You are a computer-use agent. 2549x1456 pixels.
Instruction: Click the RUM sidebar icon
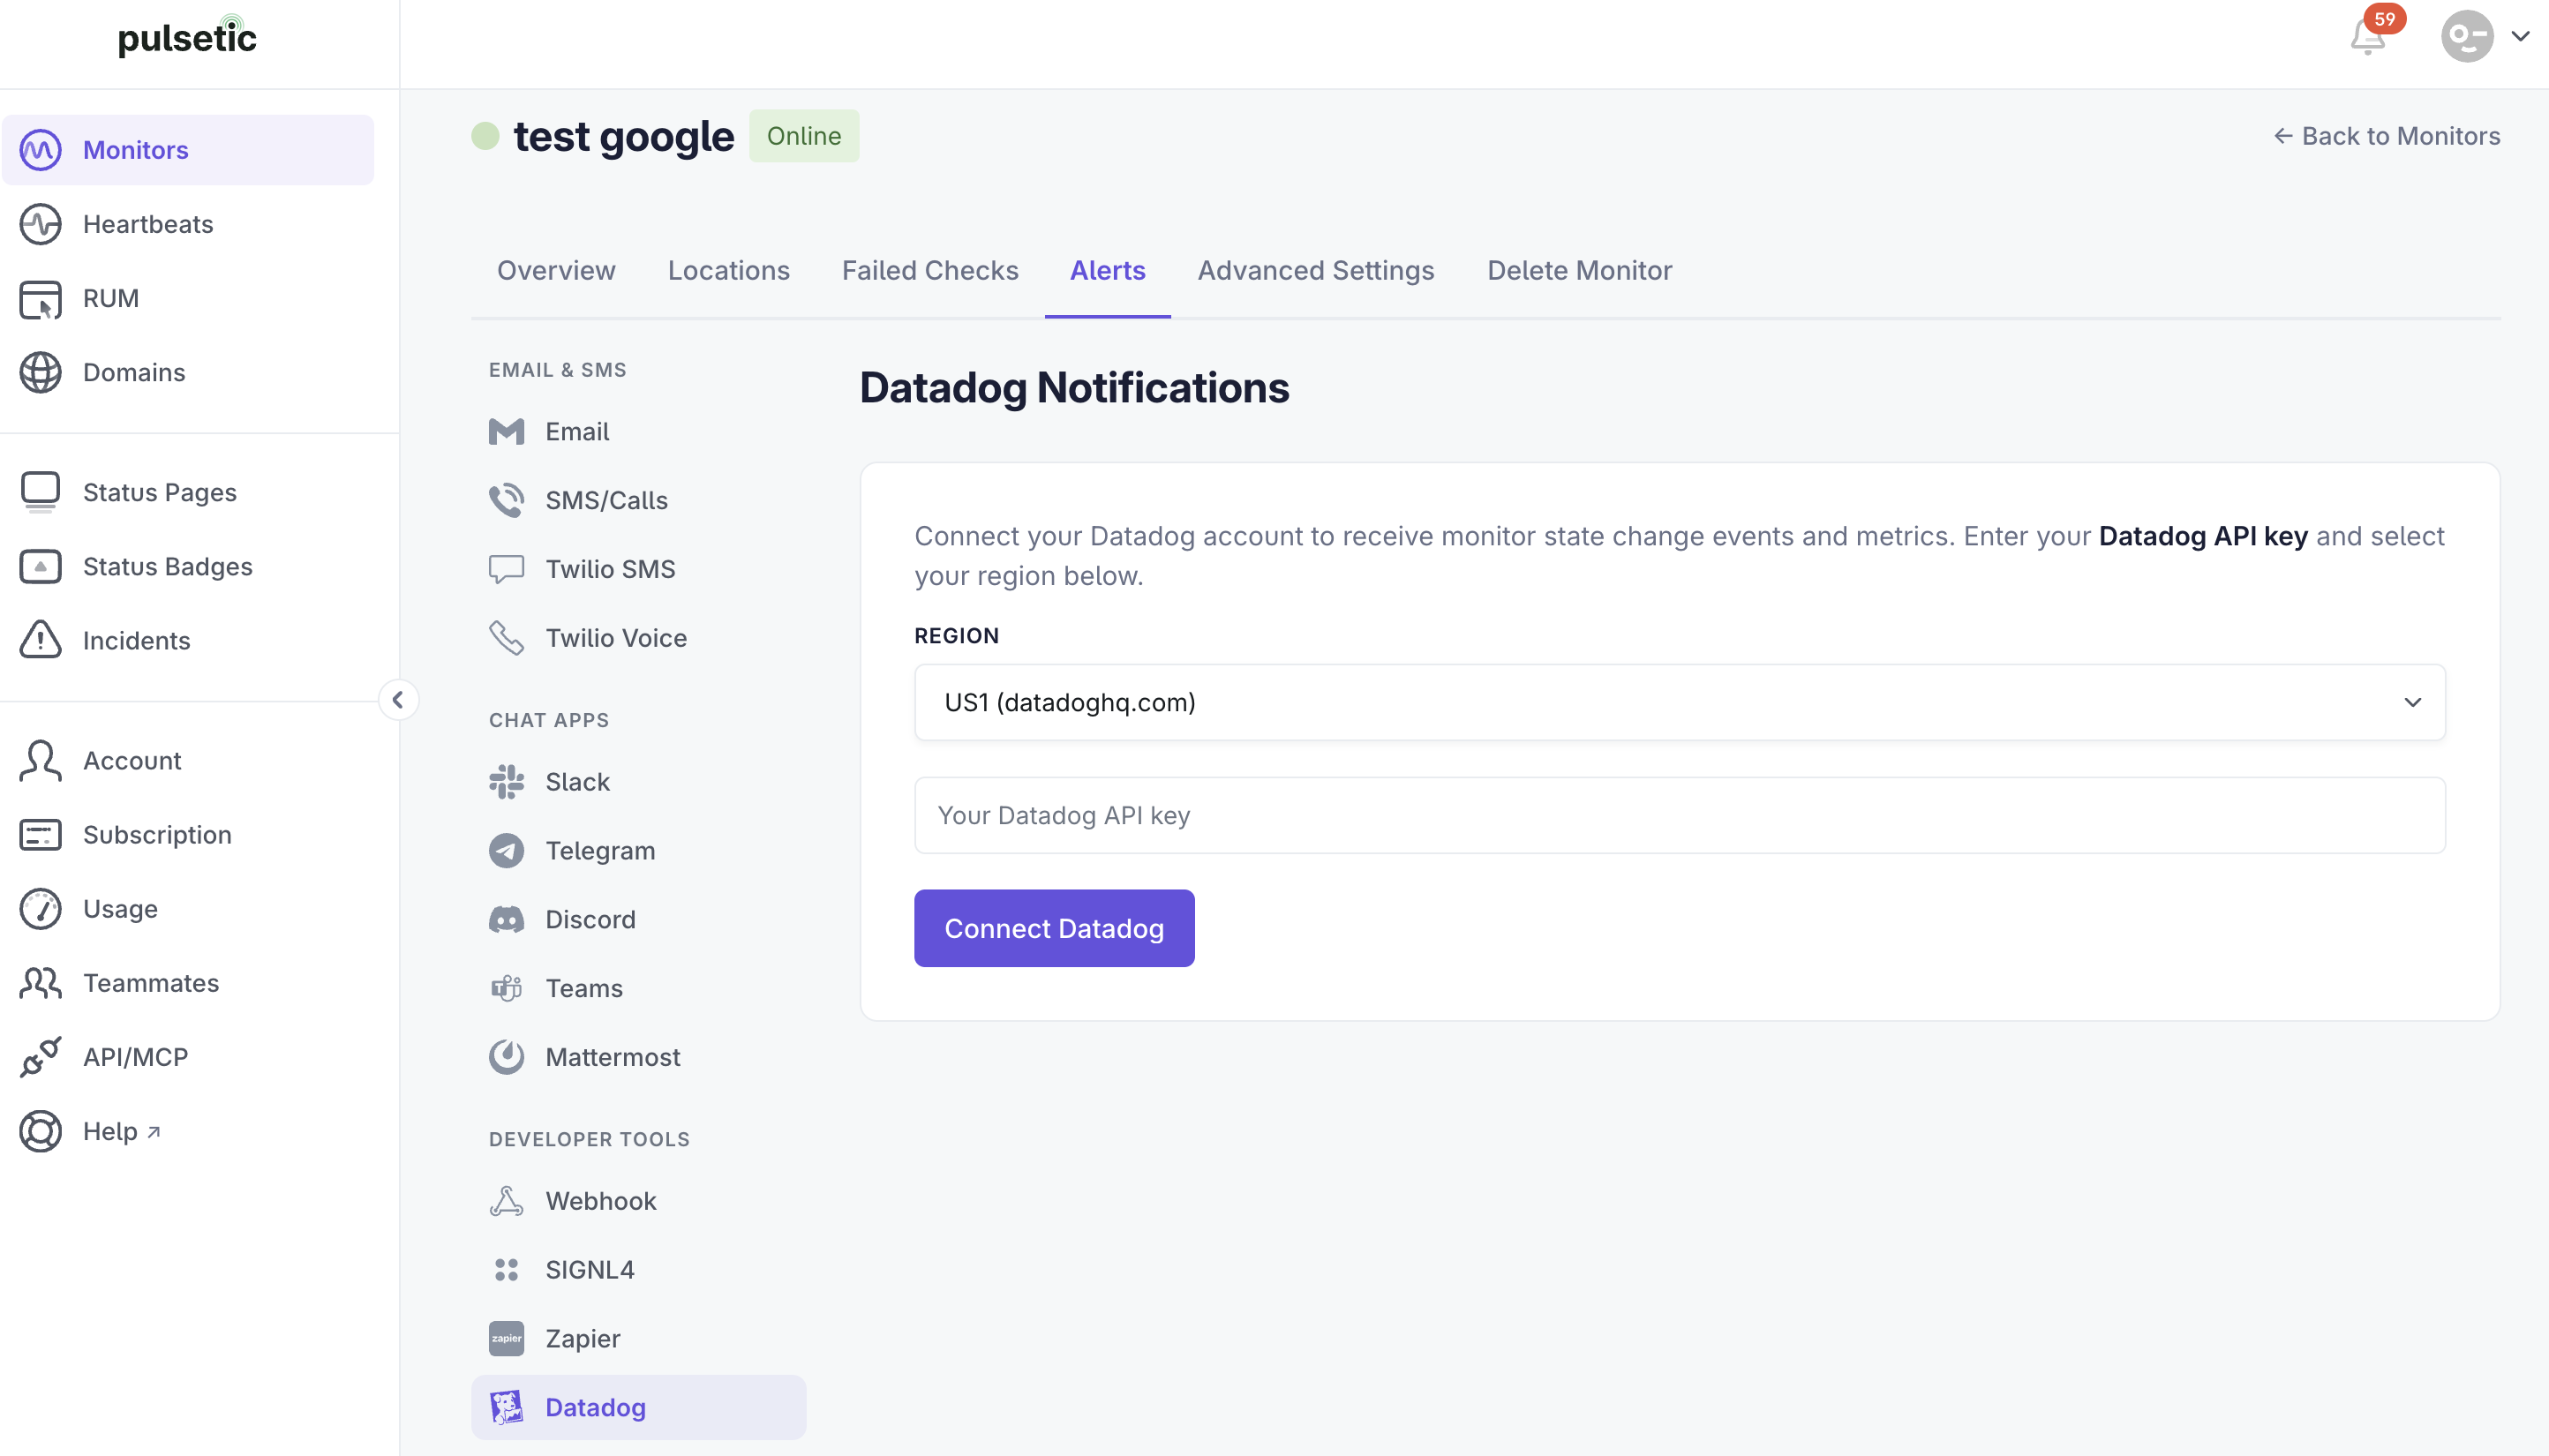point(41,298)
